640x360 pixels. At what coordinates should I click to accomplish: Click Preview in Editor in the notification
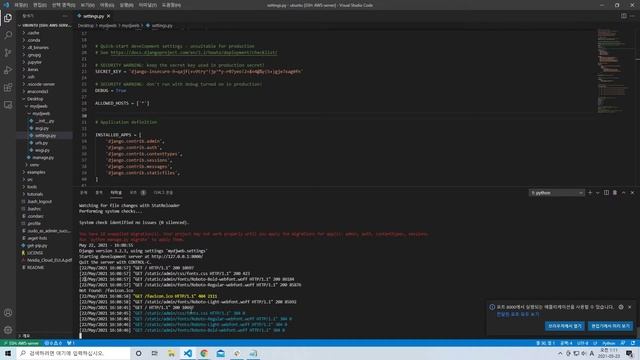click(x=610, y=326)
